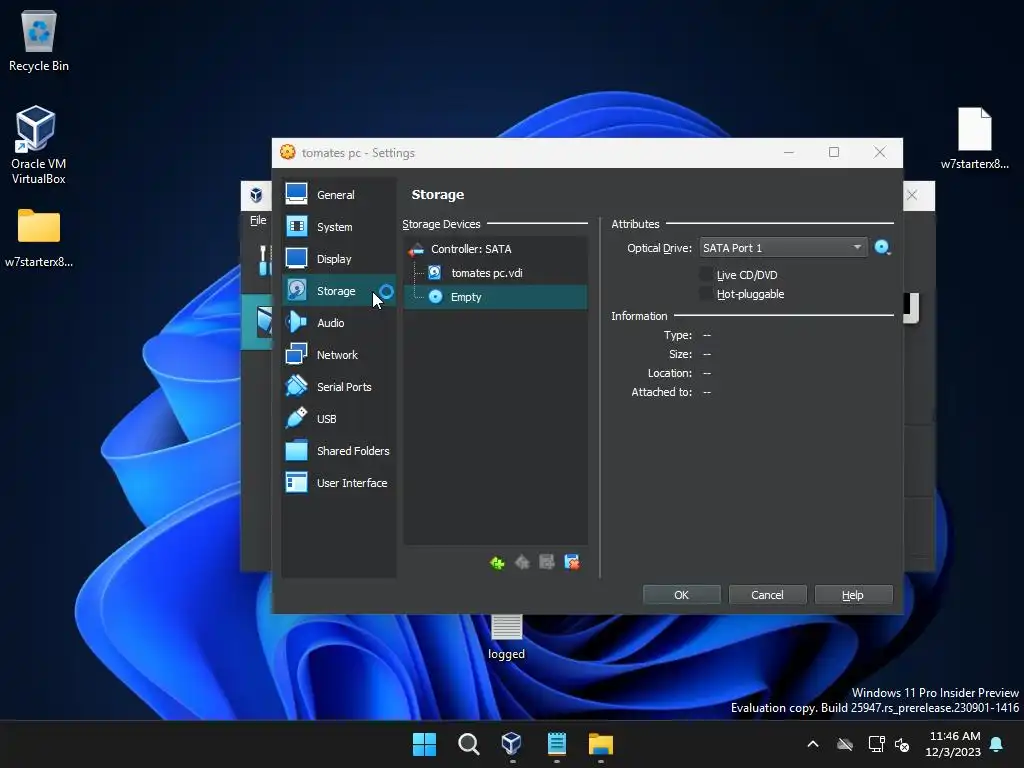Image resolution: width=1024 pixels, height=768 pixels.
Task: Minimize the tomates pc Settings window
Action: [x=789, y=152]
